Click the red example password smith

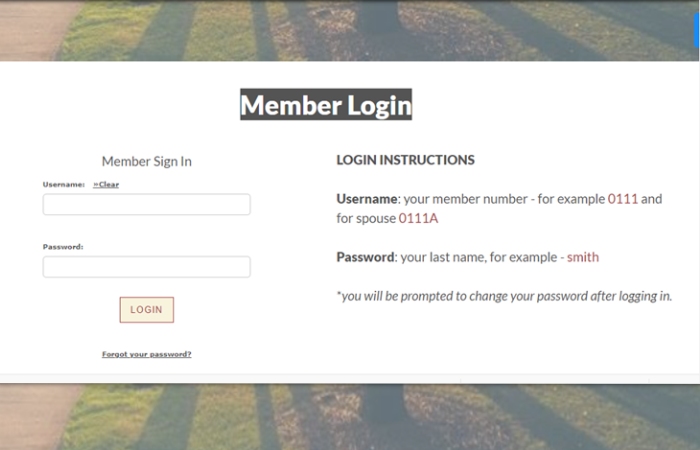tap(583, 257)
